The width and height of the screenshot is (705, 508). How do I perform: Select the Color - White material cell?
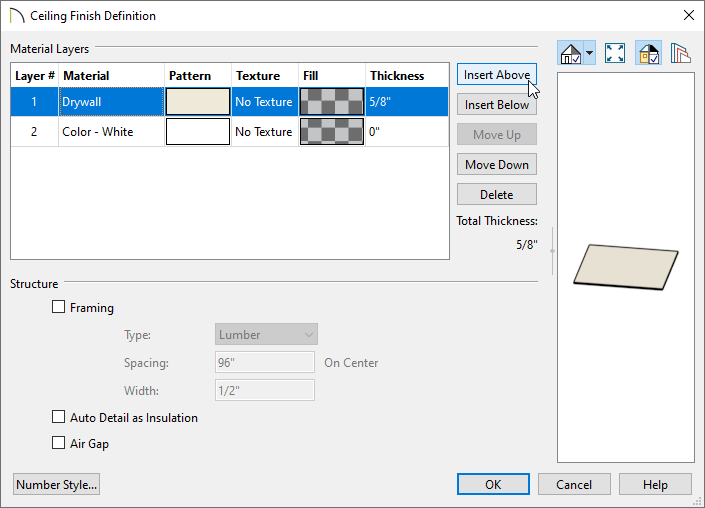click(112, 132)
